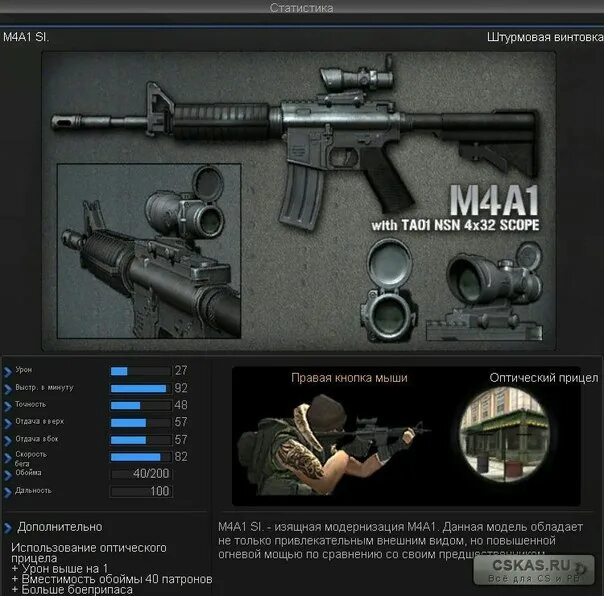
Task: Click the fire rate value 92
Action: click(x=181, y=388)
